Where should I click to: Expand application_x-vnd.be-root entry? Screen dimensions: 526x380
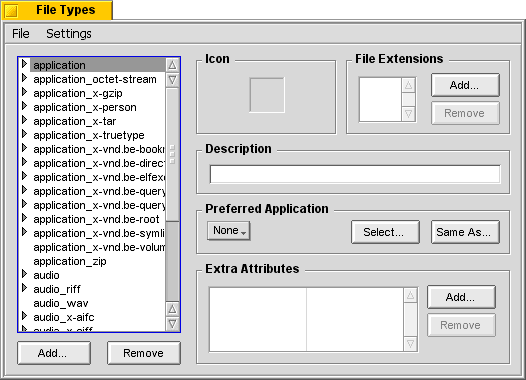point(24,218)
